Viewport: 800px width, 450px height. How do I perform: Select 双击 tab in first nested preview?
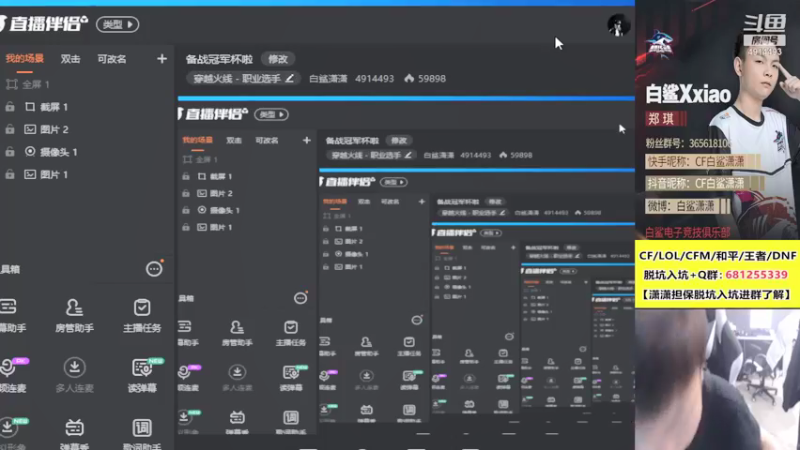pyautogui.click(x=234, y=140)
